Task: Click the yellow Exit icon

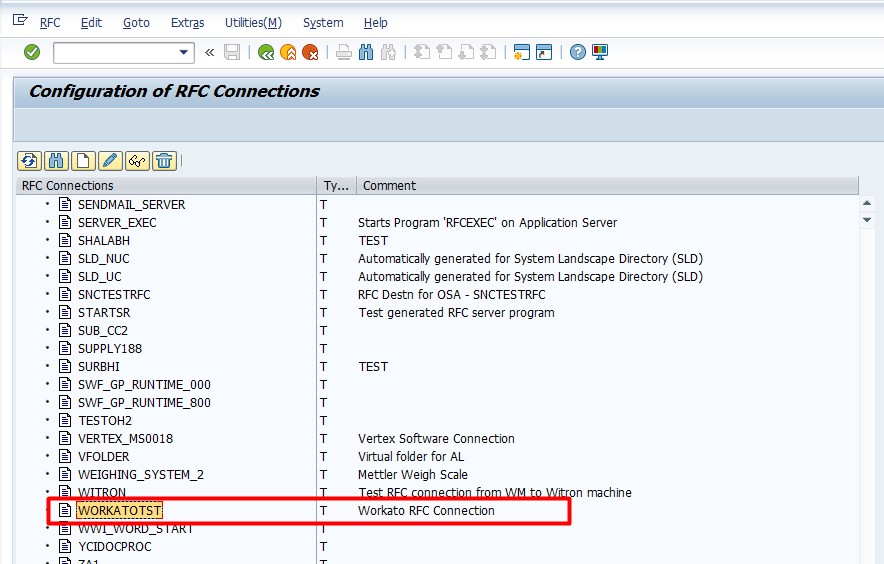Action: (288, 52)
